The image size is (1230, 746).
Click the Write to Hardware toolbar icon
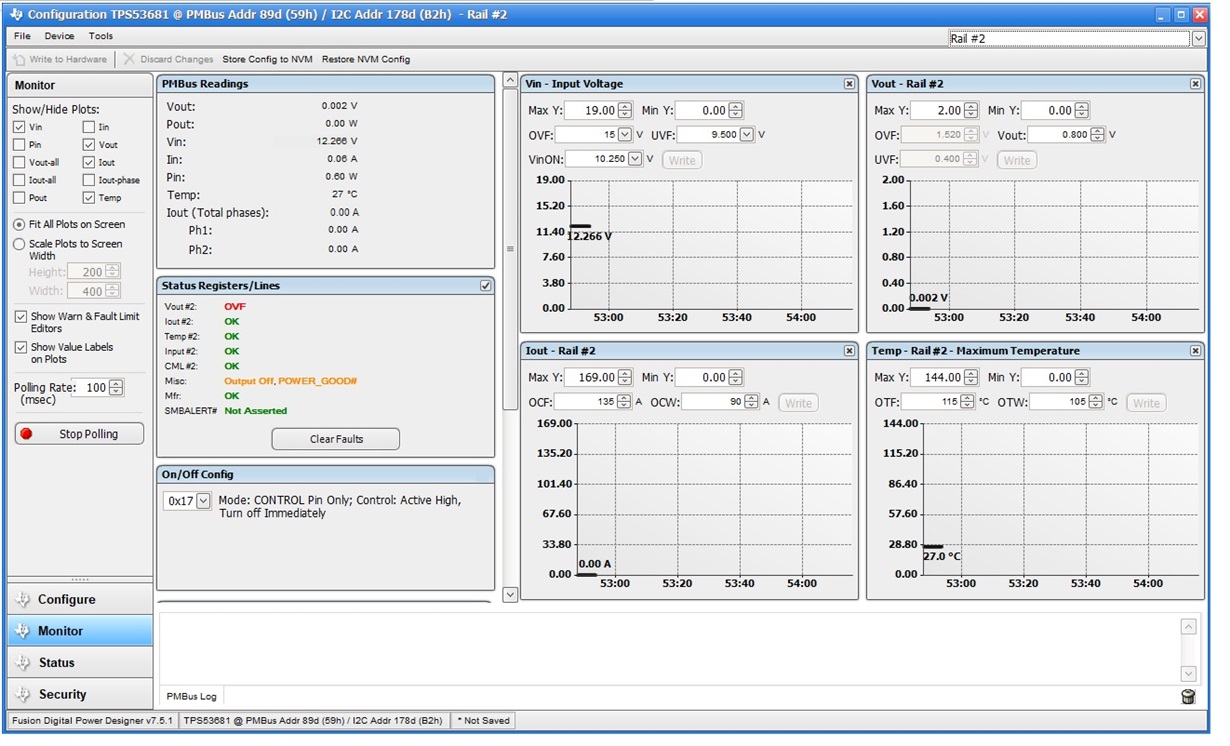[x=19, y=60]
